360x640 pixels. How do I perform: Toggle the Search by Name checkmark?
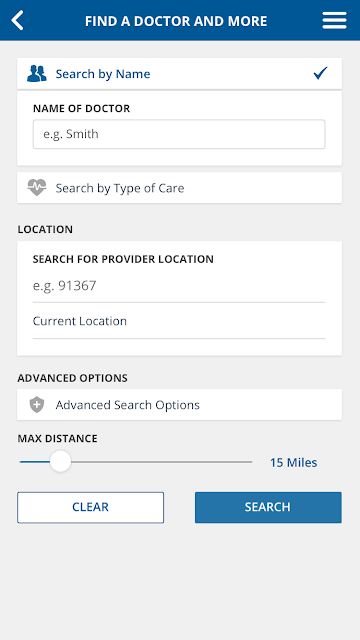click(x=320, y=73)
